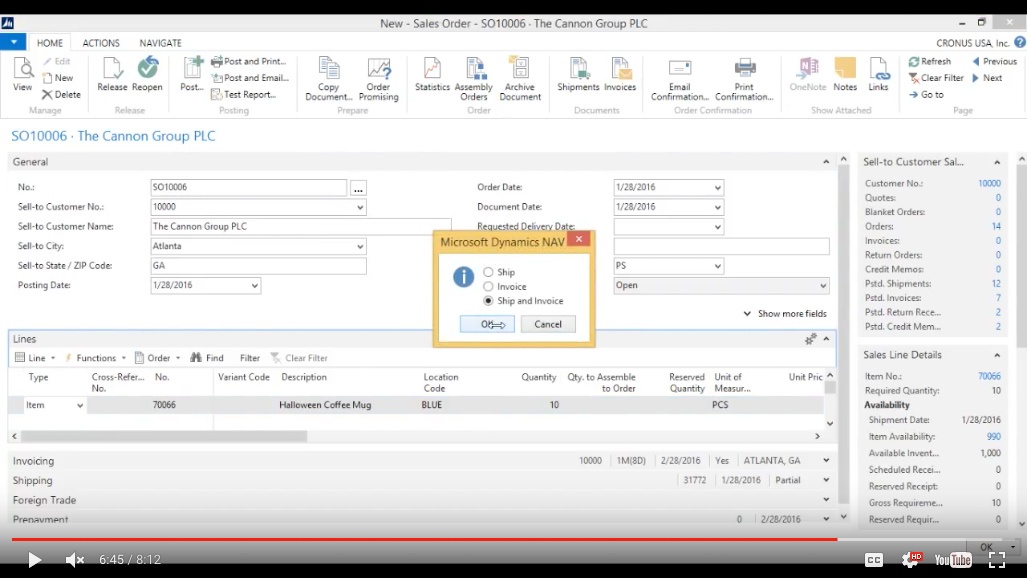This screenshot has height=578, width=1027.
Task: Click the Post icon in ribbon
Action: point(192,74)
